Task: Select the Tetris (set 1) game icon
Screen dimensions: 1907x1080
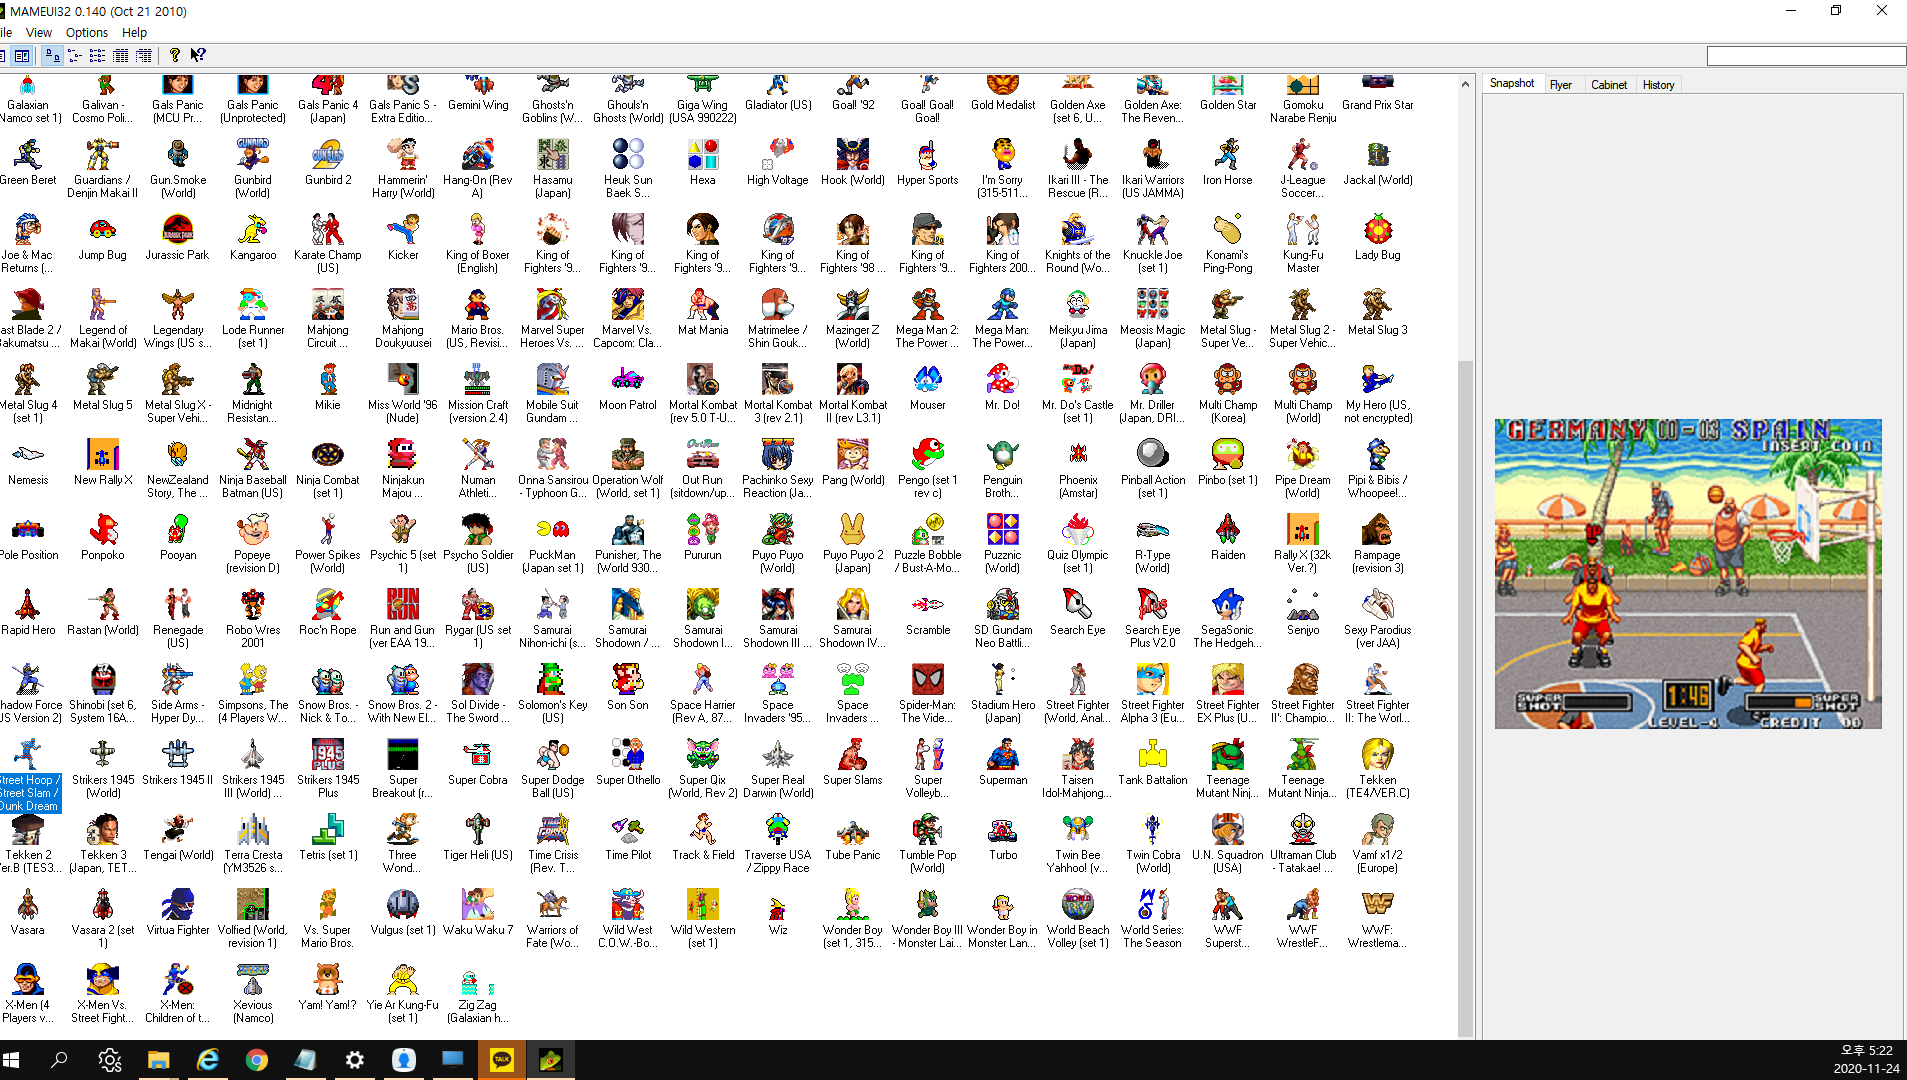Action: pos(328,830)
